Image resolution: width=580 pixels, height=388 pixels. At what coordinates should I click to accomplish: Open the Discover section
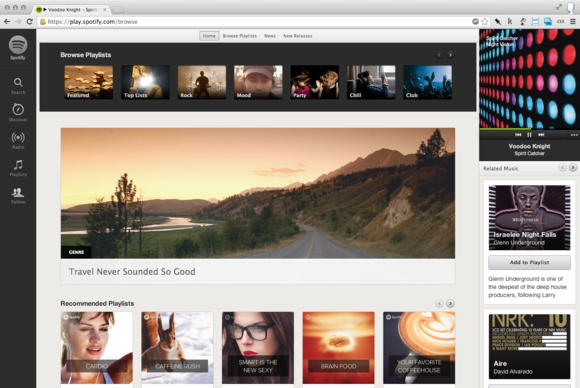click(18, 113)
